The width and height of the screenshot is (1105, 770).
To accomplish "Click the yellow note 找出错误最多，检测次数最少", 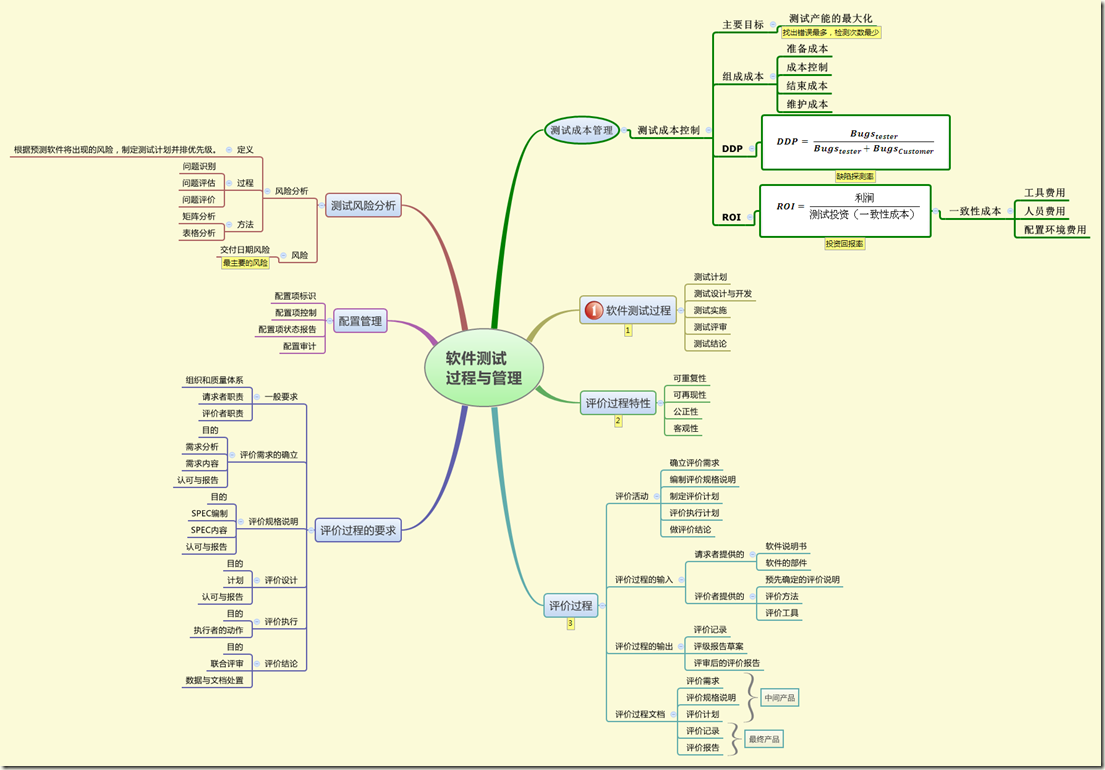I will [x=831, y=32].
